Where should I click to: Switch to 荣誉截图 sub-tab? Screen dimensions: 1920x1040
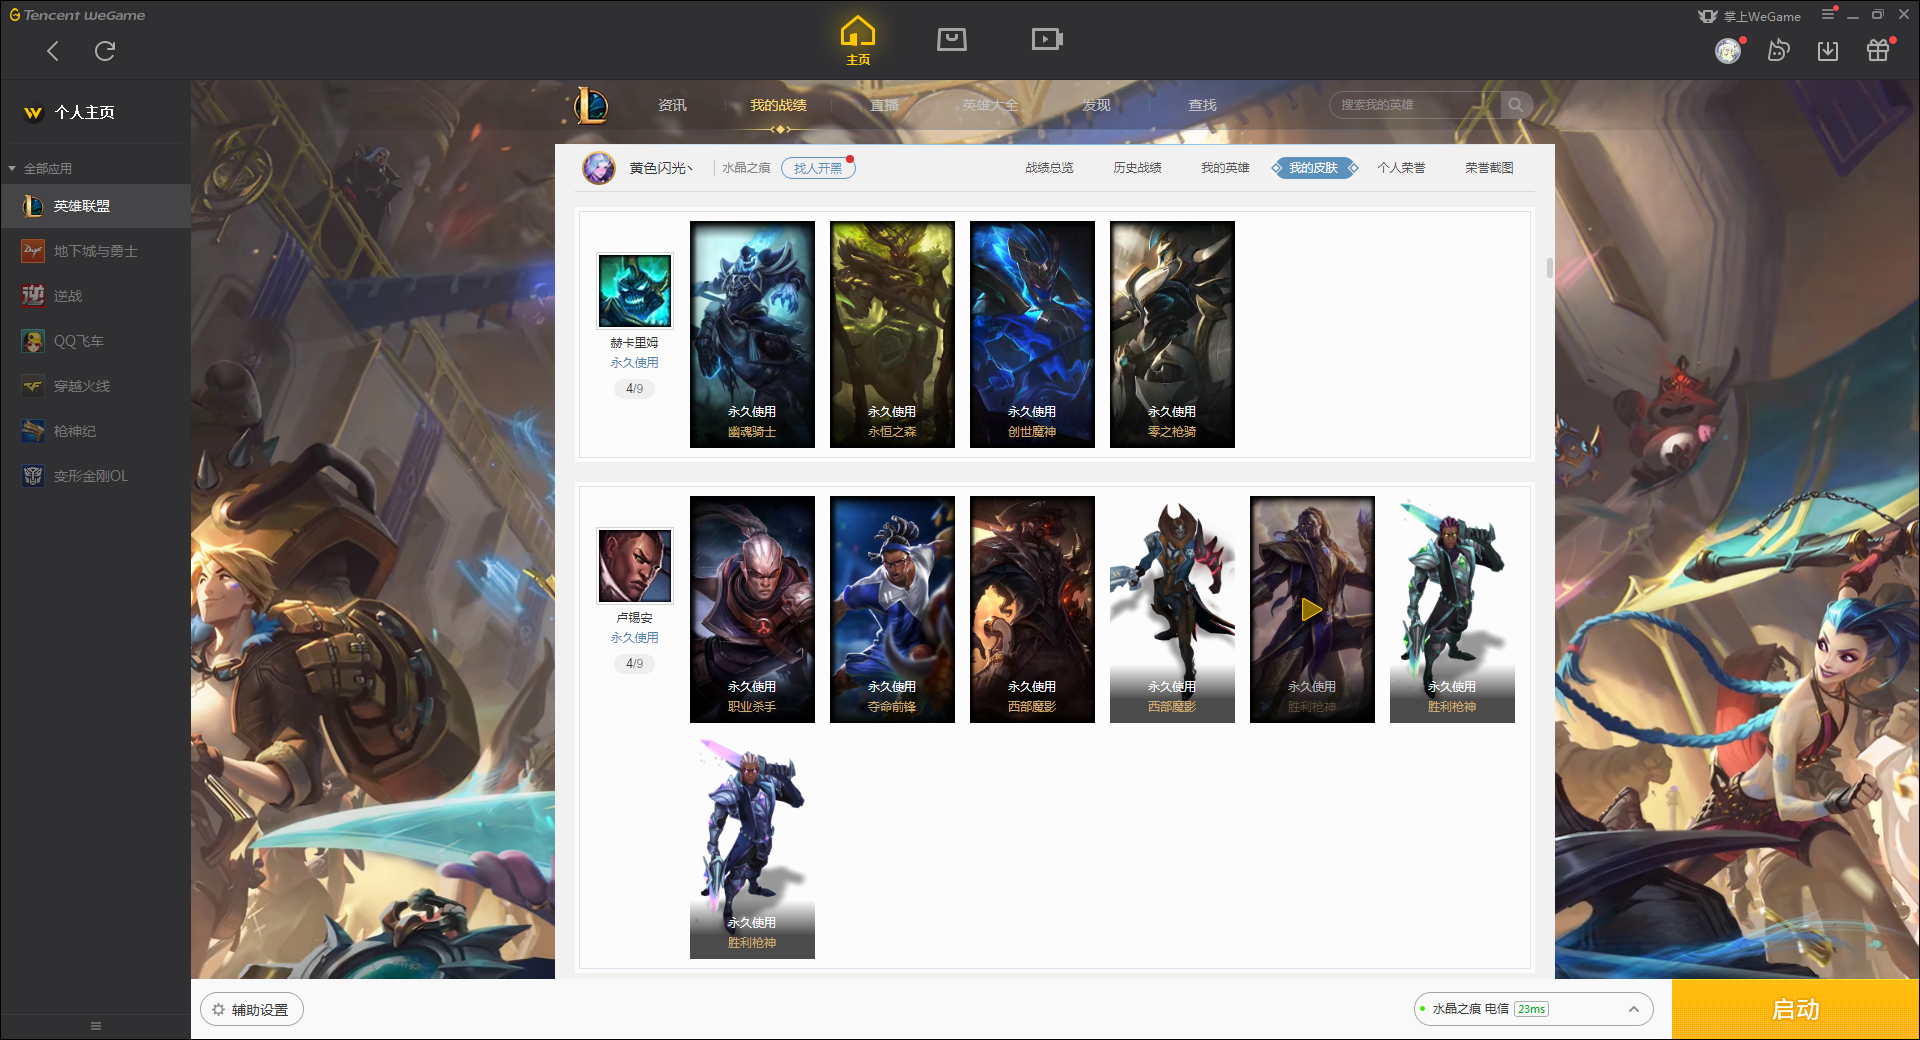click(1489, 168)
